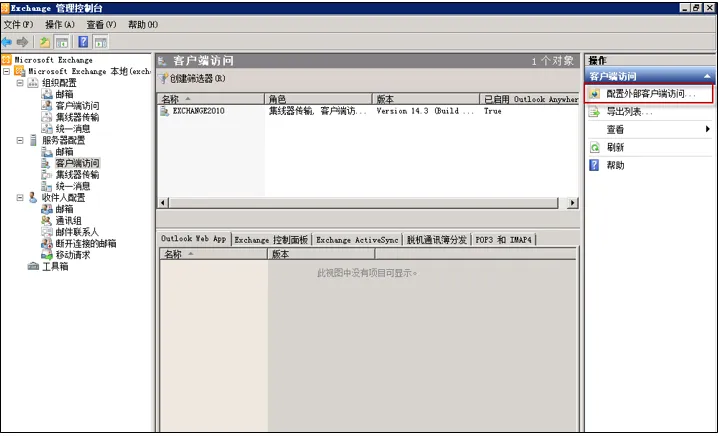718x436 pixels.
Task: Click the Version 14.3 cell
Action: 425,111
